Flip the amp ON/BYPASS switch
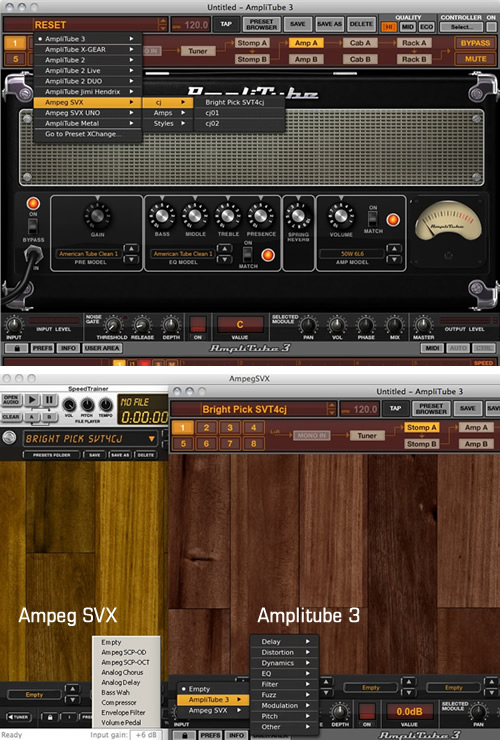Image resolution: width=500 pixels, height=740 pixels. 33,227
